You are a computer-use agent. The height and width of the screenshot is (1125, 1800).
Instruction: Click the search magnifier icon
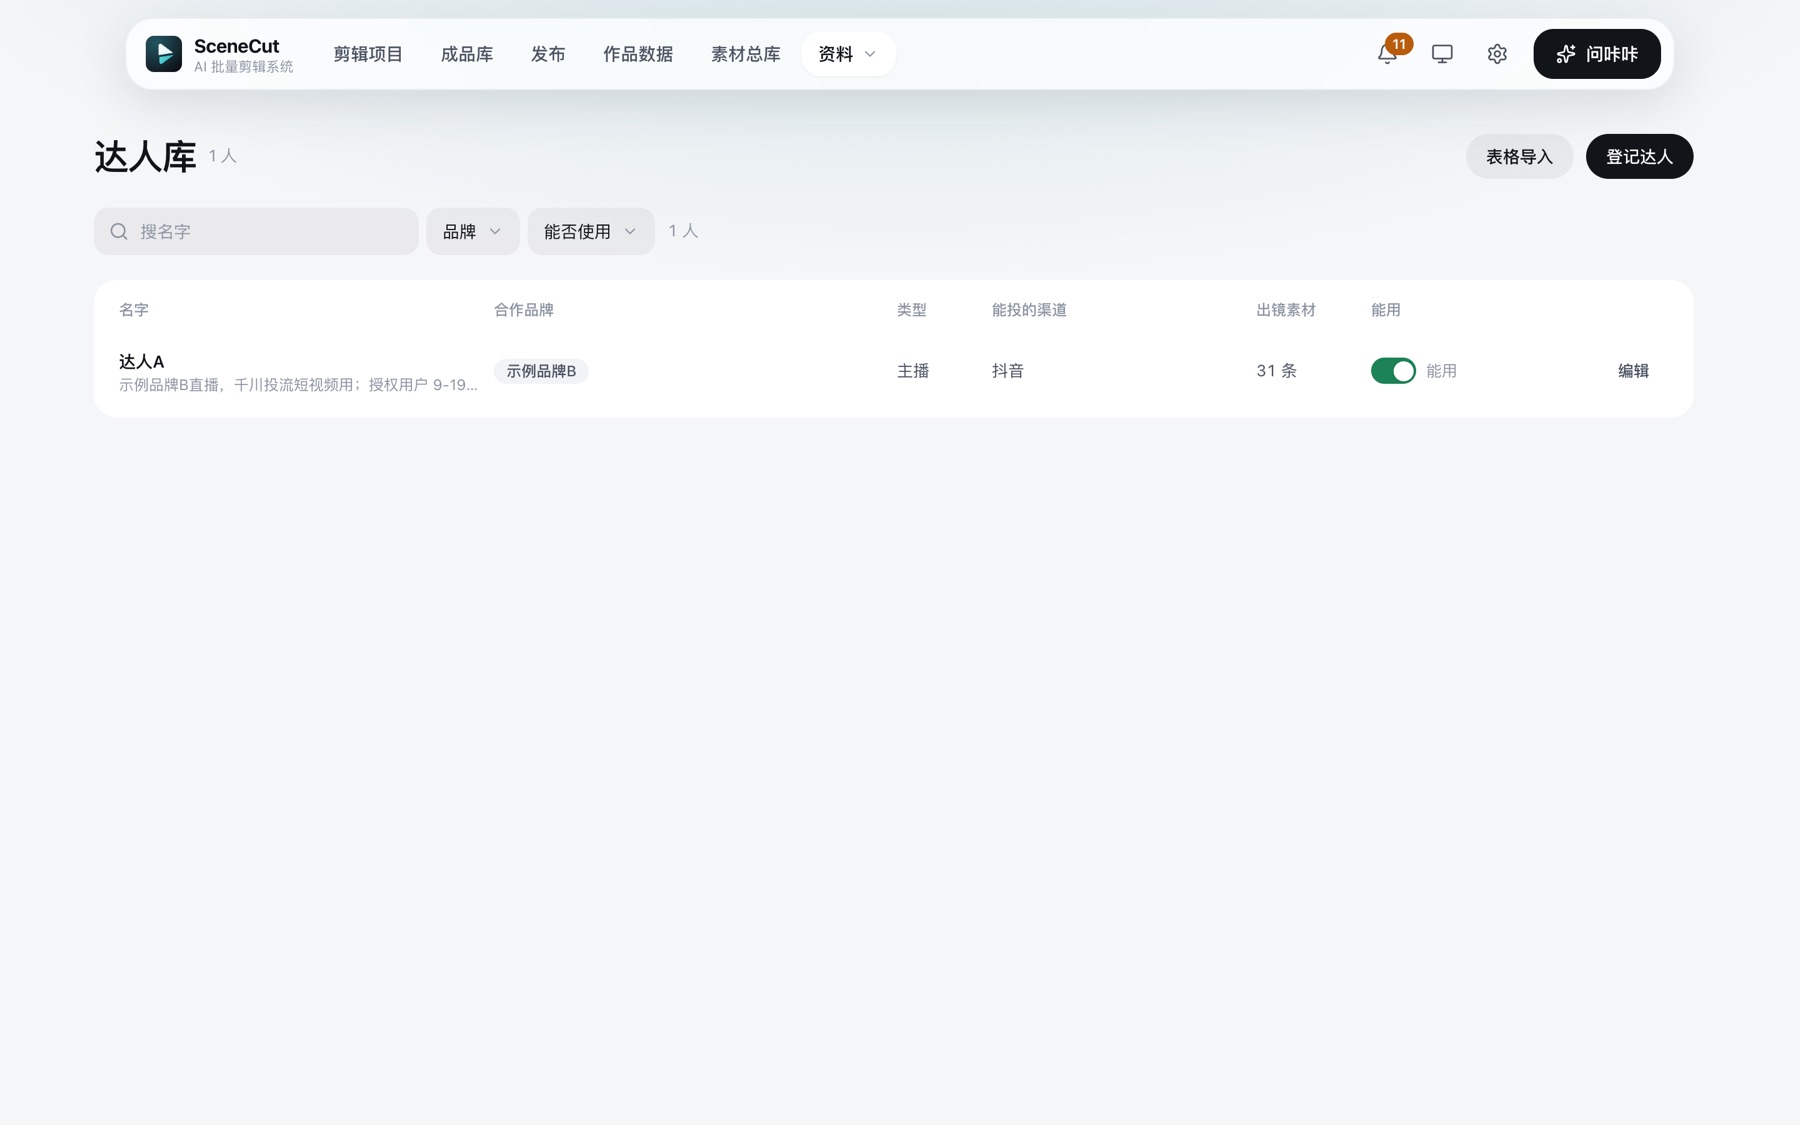coord(119,232)
